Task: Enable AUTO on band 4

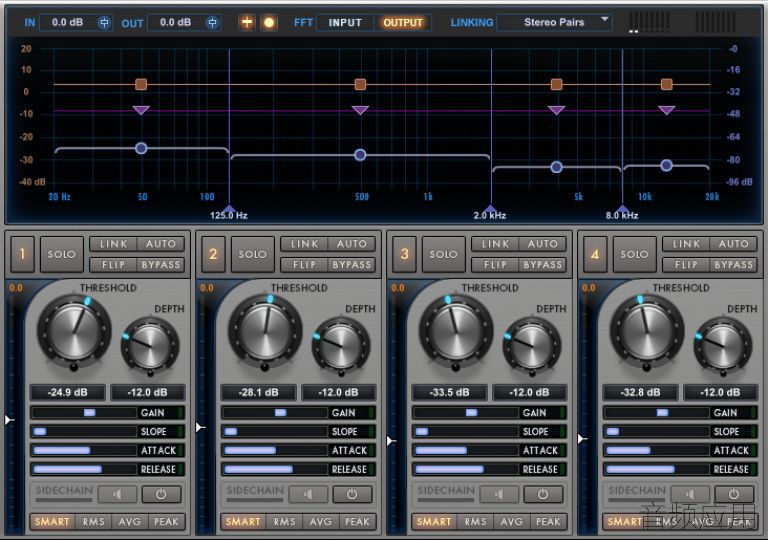Action: 734,244
